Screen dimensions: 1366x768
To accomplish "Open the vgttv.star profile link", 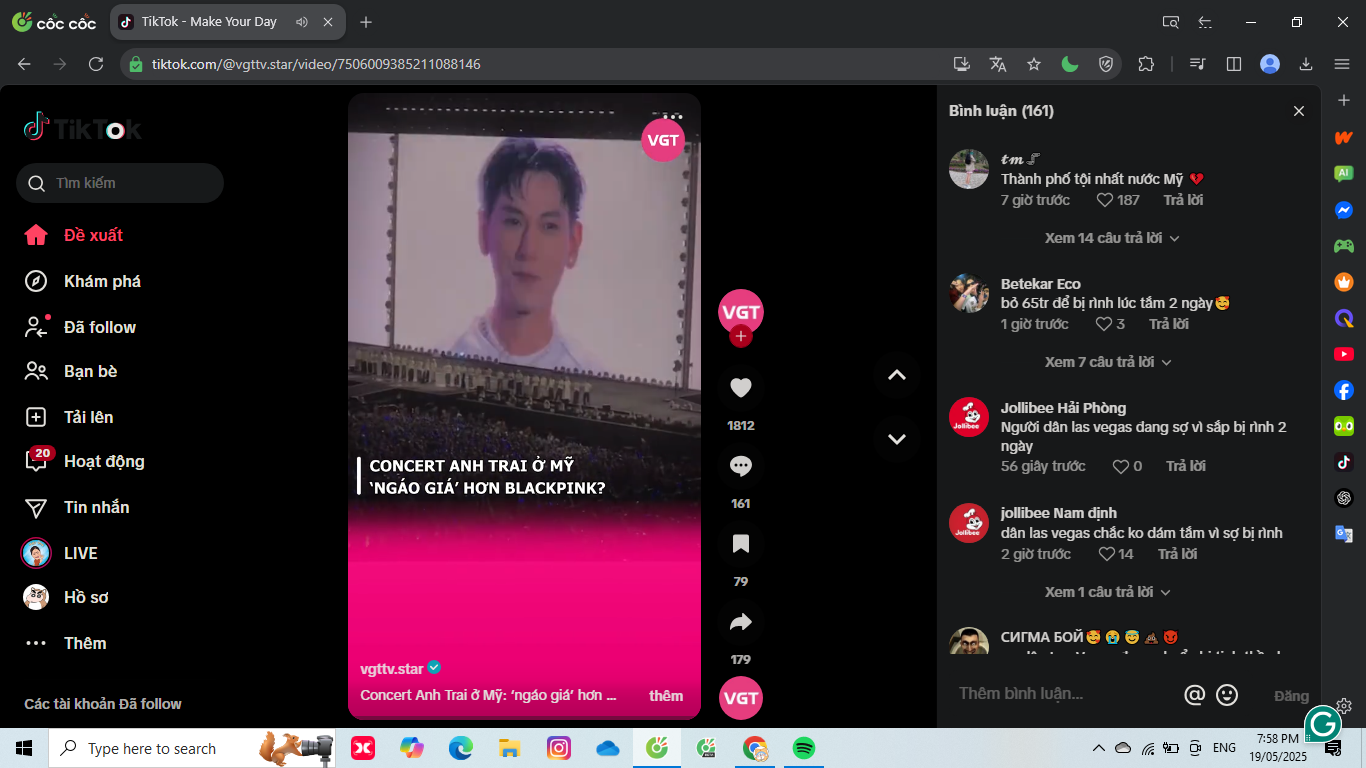I will tap(392, 668).
